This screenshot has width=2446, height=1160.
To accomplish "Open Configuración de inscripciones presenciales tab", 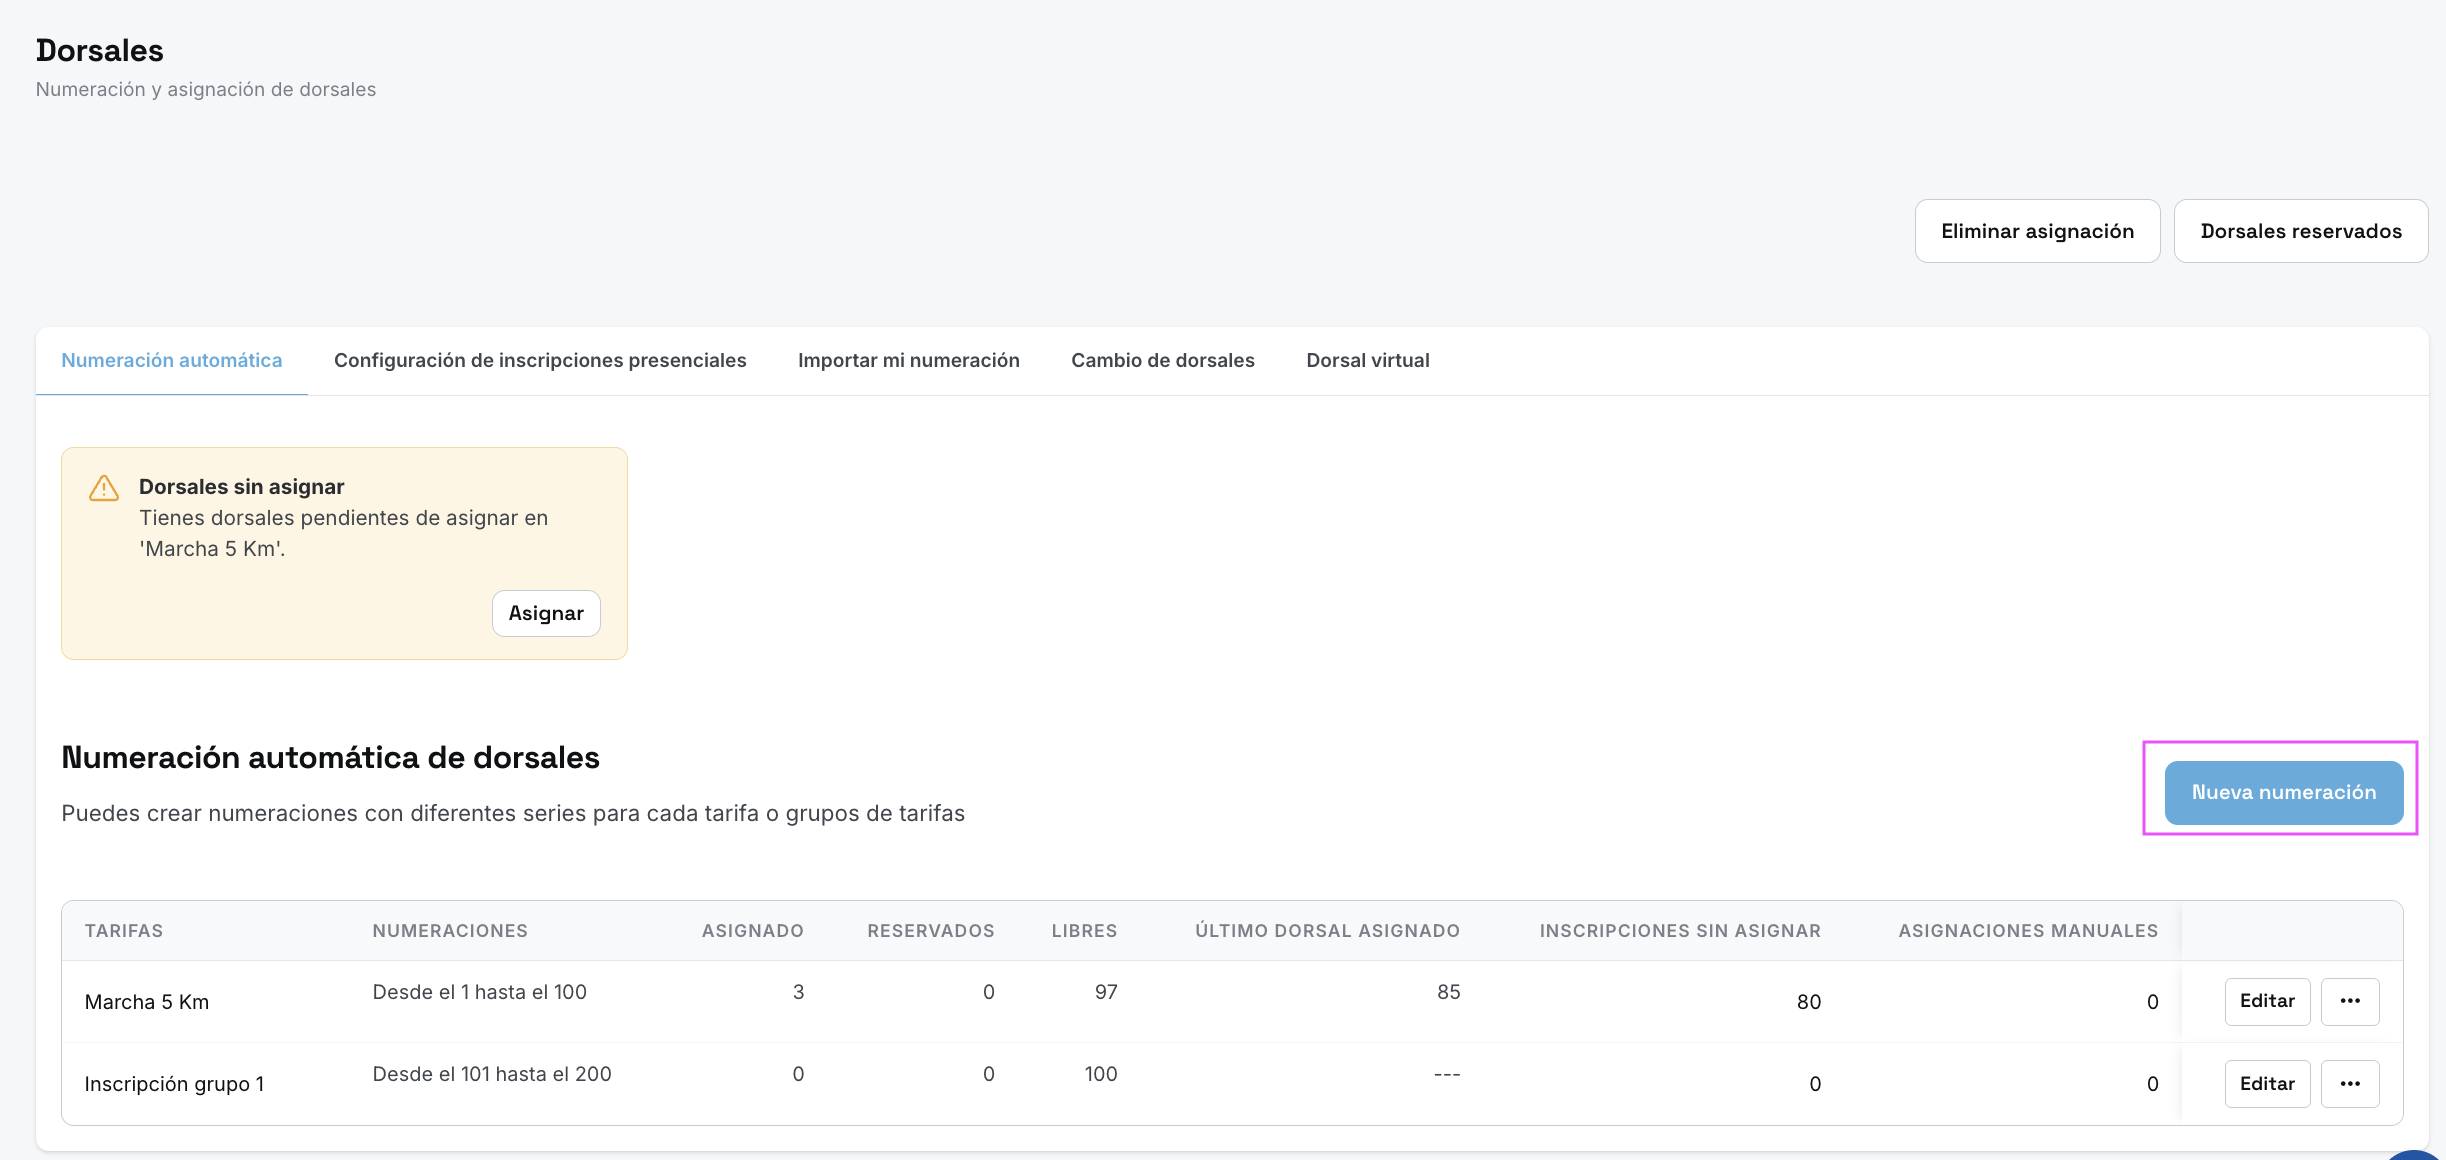I will coord(540,360).
